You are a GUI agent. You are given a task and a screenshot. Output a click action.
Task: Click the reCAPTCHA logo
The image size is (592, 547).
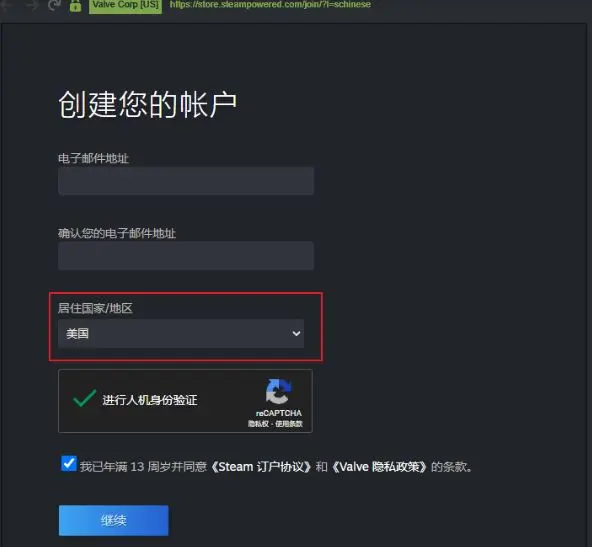279,391
